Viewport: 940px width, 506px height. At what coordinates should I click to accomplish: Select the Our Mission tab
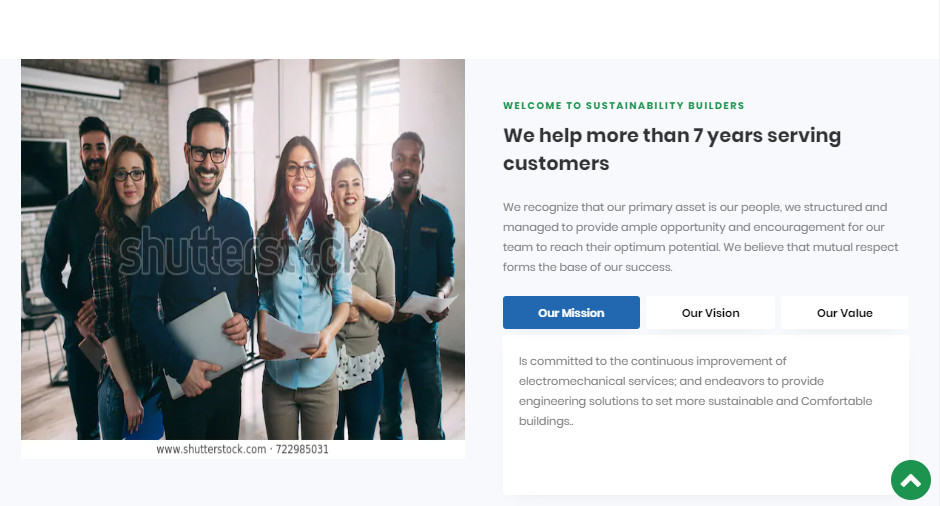pyautogui.click(x=571, y=312)
